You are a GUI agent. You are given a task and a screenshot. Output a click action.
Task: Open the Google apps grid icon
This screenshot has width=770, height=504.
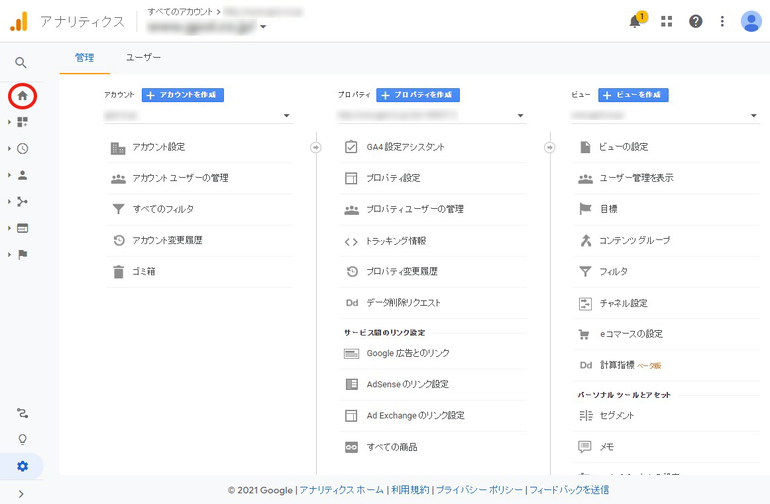[666, 22]
